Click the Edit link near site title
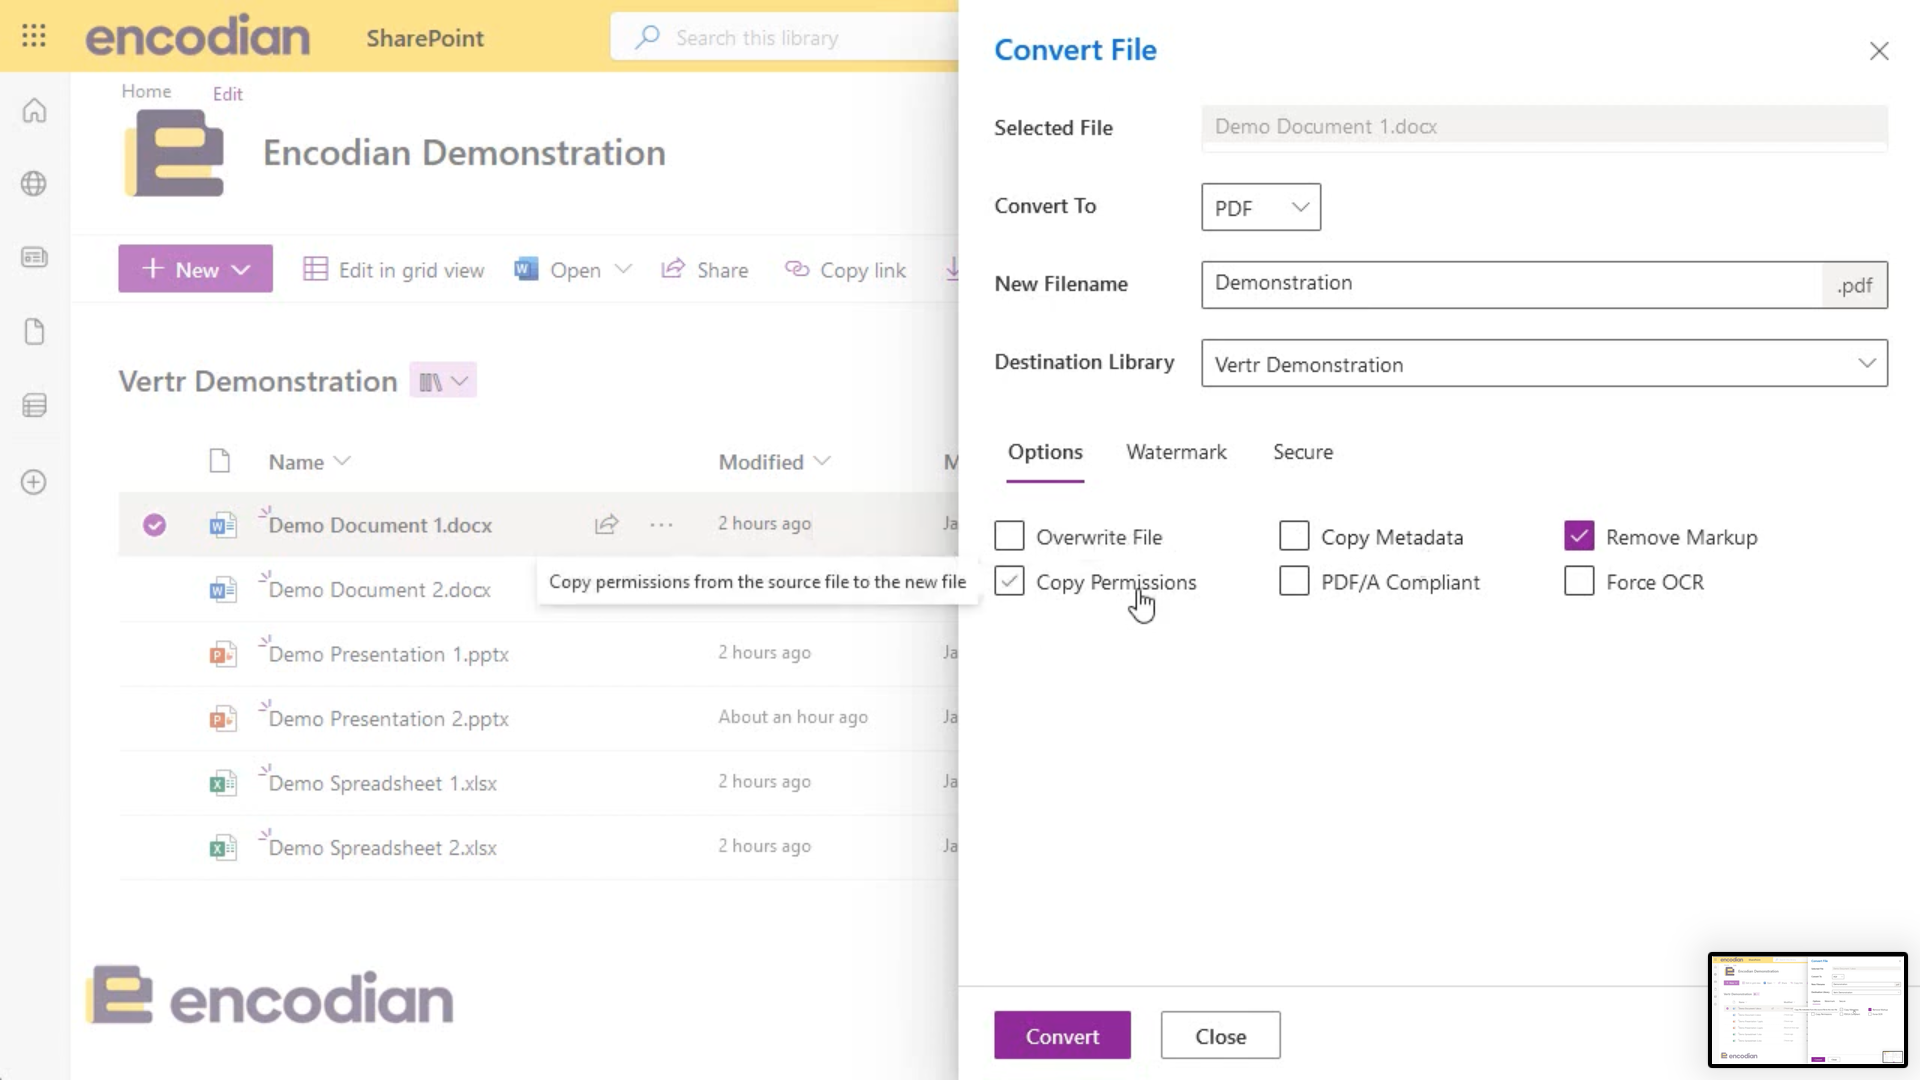 (x=227, y=94)
